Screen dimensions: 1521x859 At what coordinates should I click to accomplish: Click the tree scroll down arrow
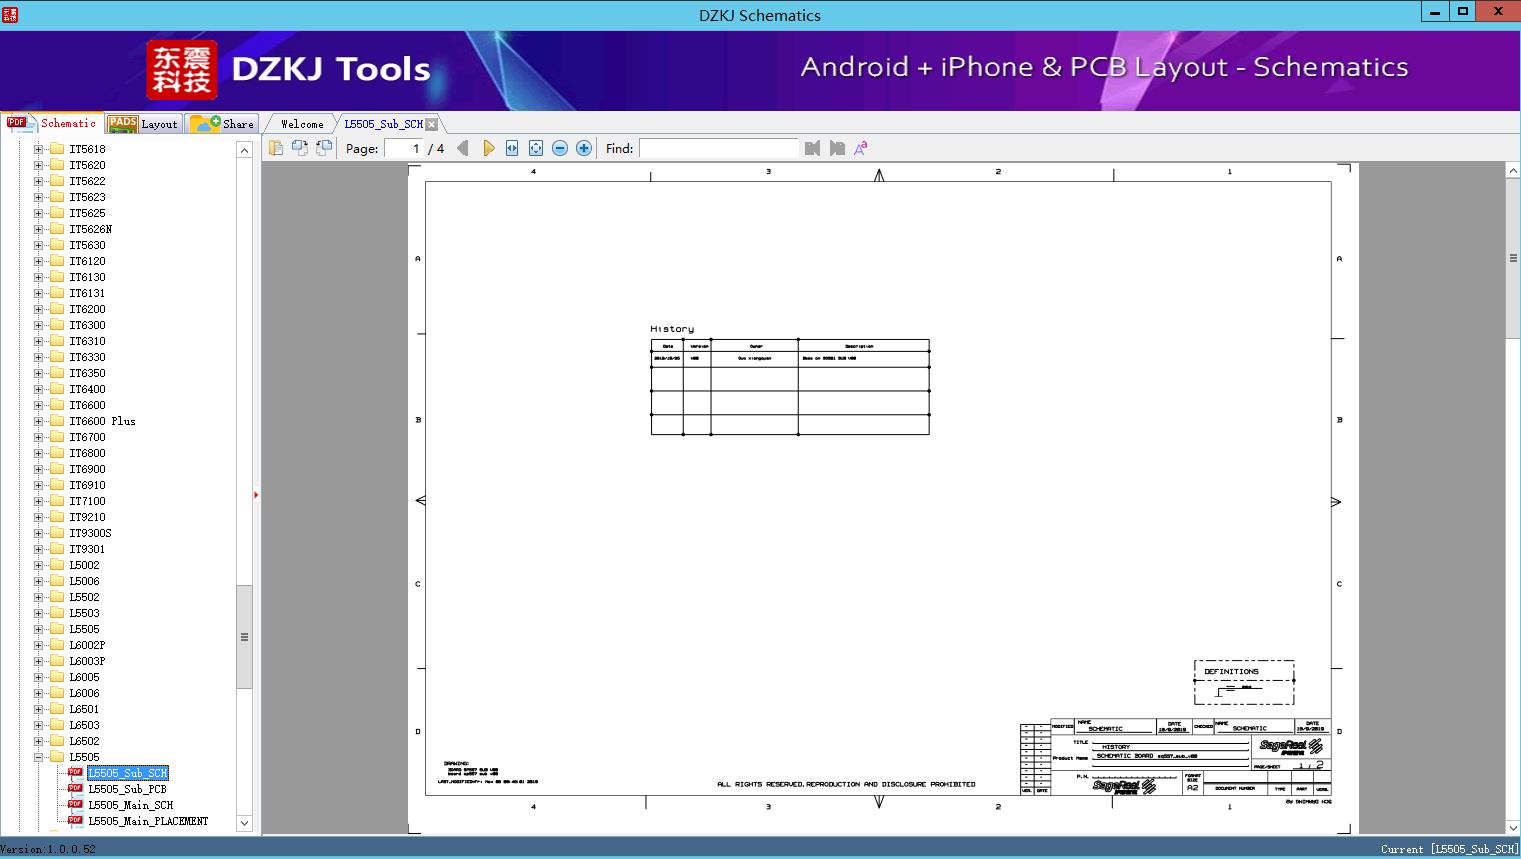point(244,823)
